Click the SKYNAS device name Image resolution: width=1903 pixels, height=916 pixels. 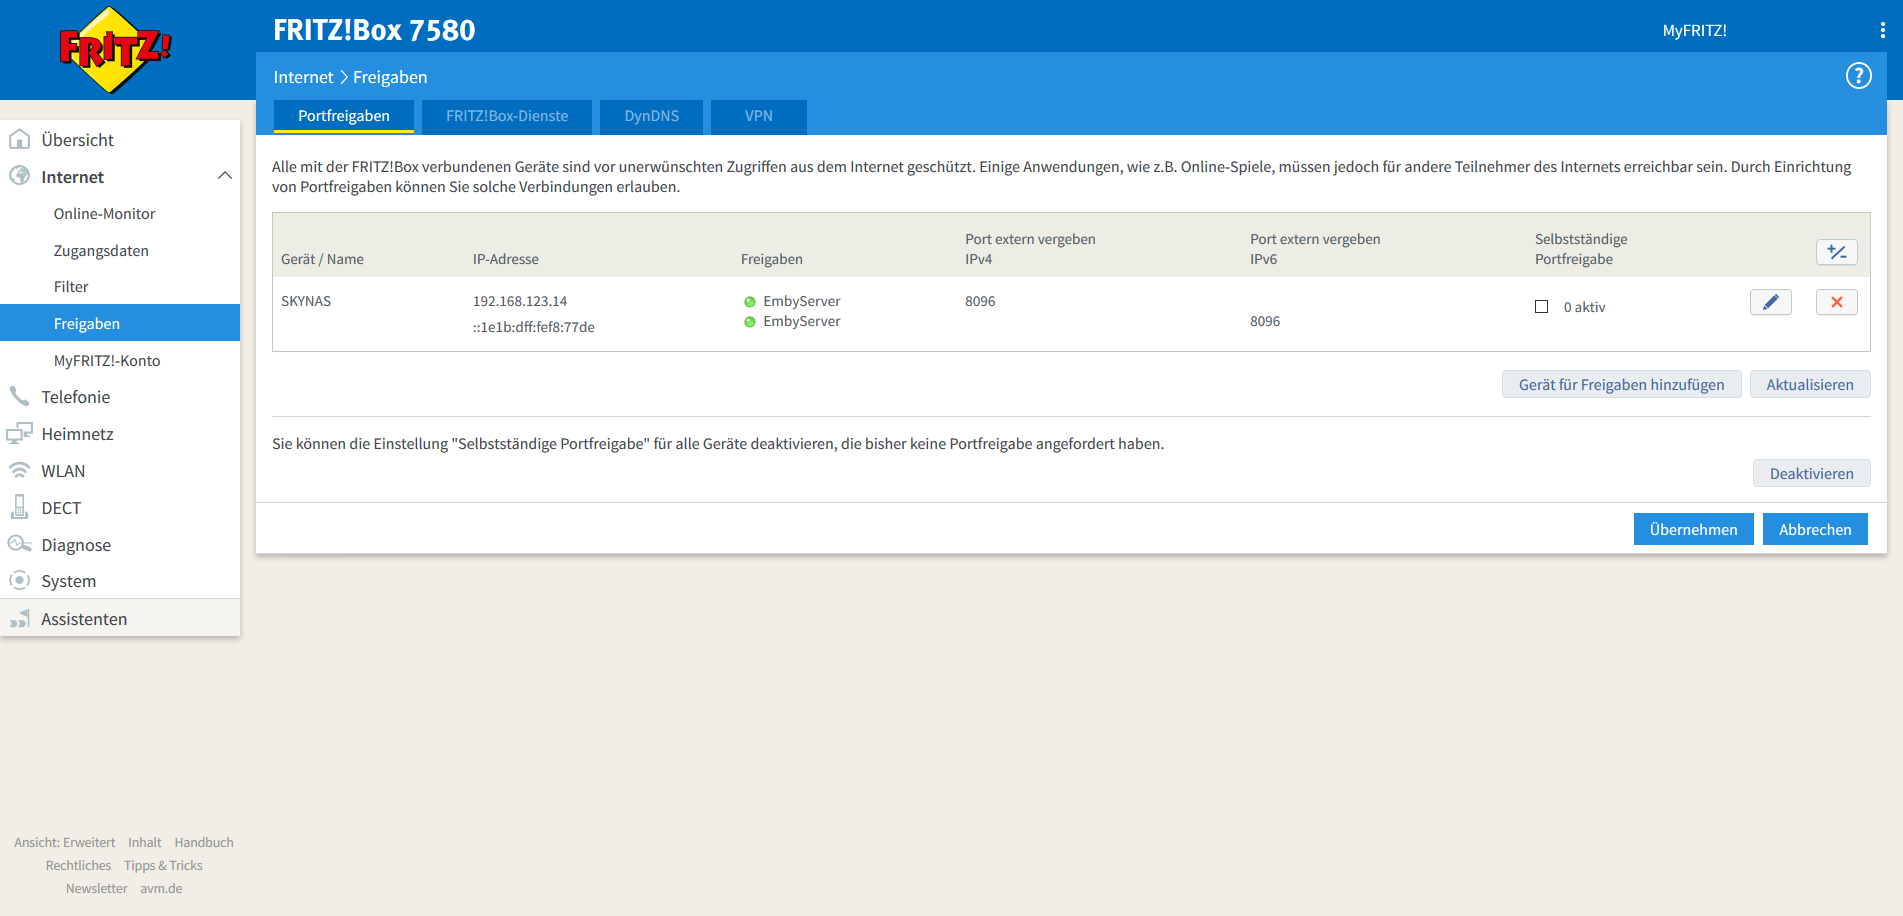pos(306,301)
